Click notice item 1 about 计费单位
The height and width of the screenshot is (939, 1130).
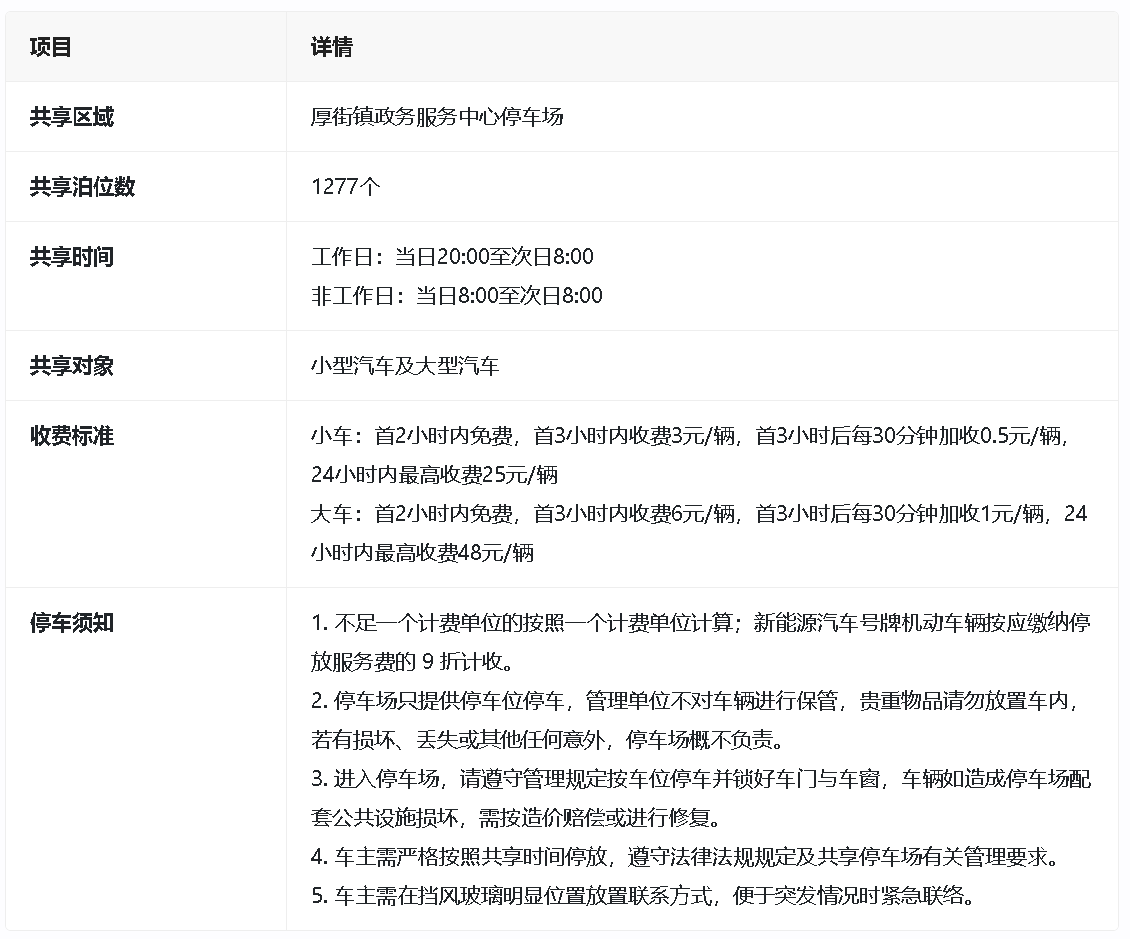[x=700, y=623]
